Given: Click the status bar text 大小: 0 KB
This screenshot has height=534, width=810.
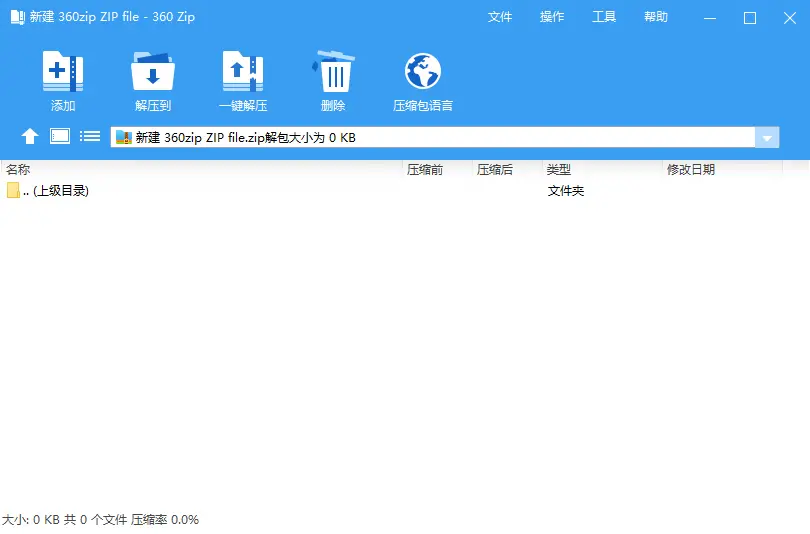Looking at the screenshot, I should (x=31, y=520).
